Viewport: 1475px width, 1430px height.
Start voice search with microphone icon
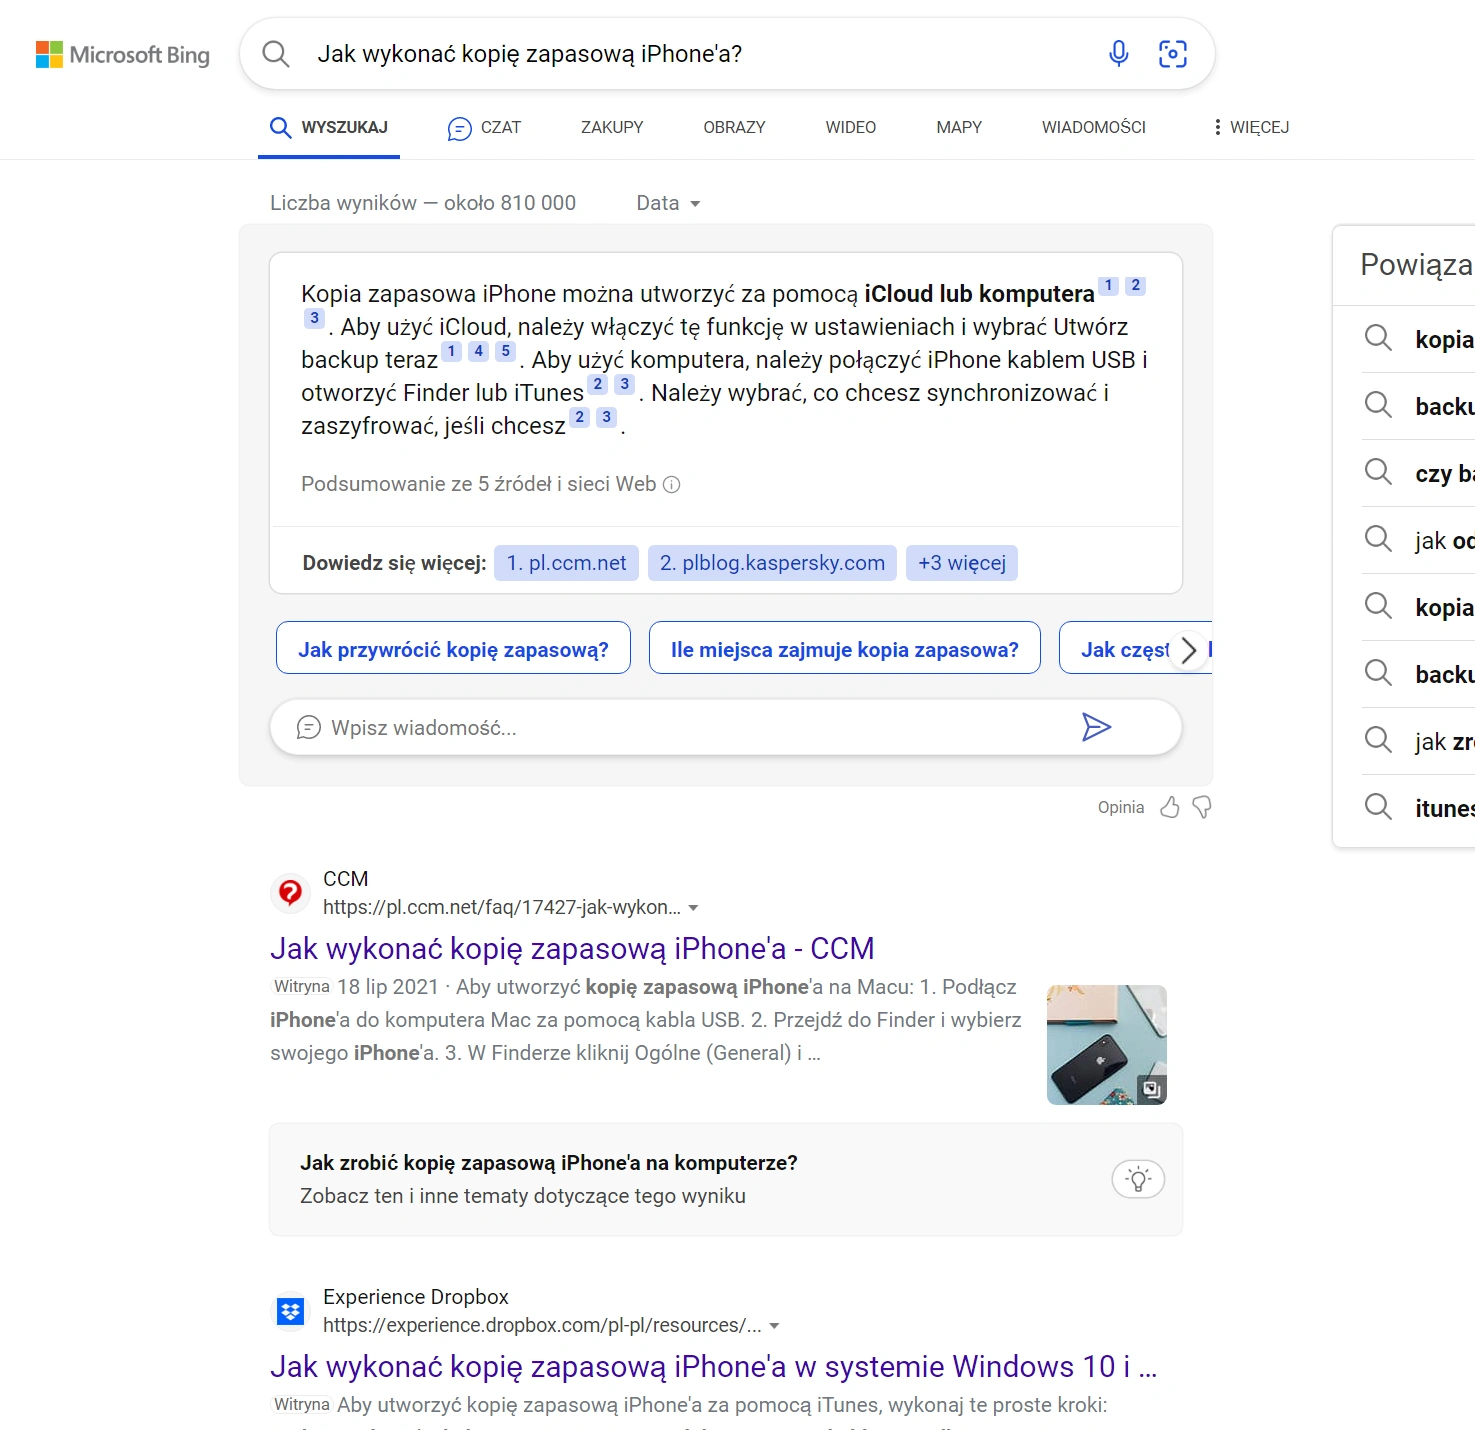coord(1119,54)
